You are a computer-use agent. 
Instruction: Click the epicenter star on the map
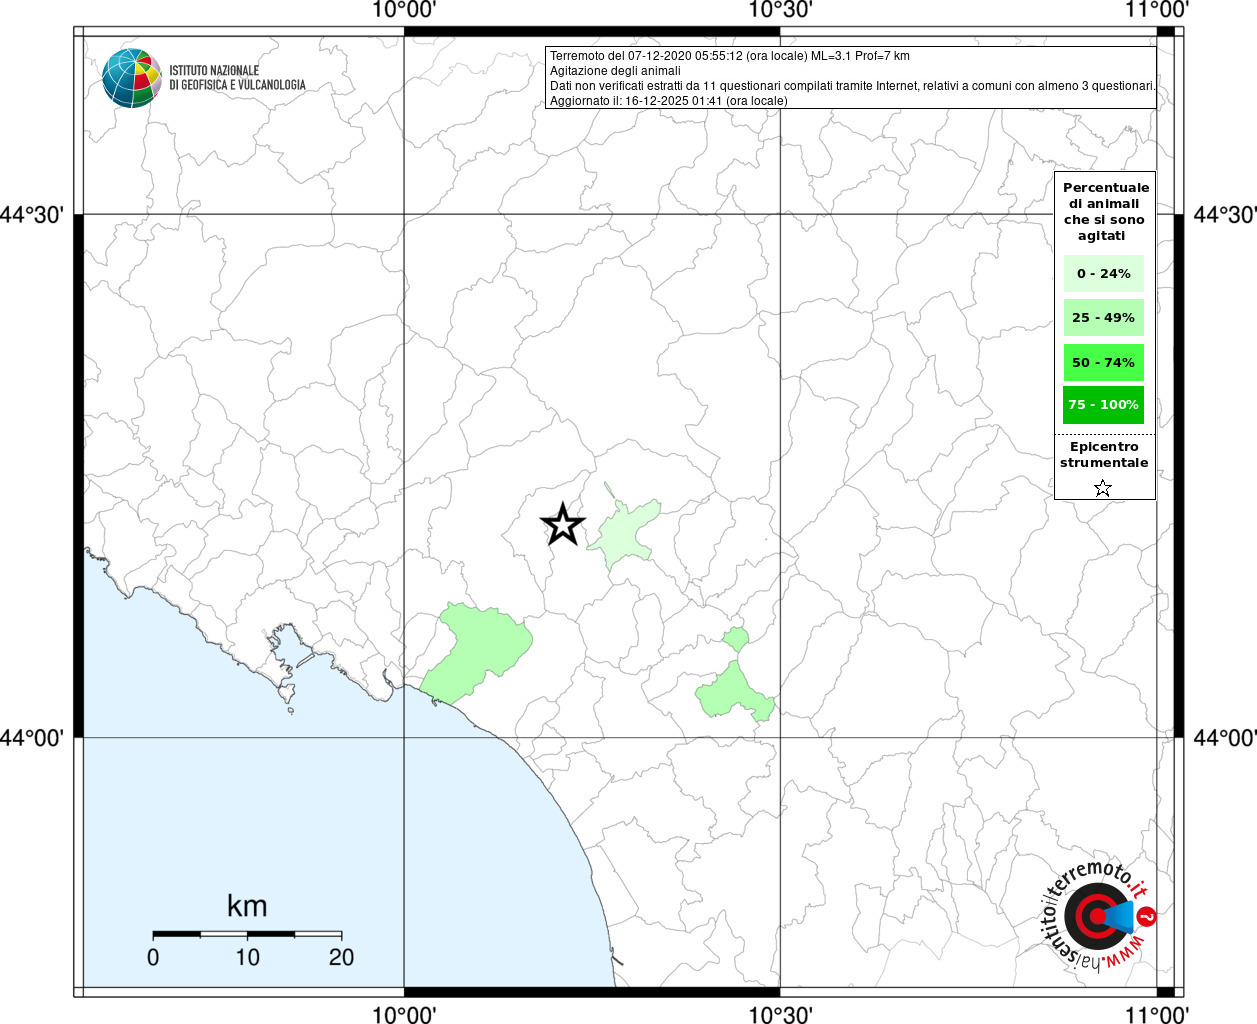tap(563, 524)
